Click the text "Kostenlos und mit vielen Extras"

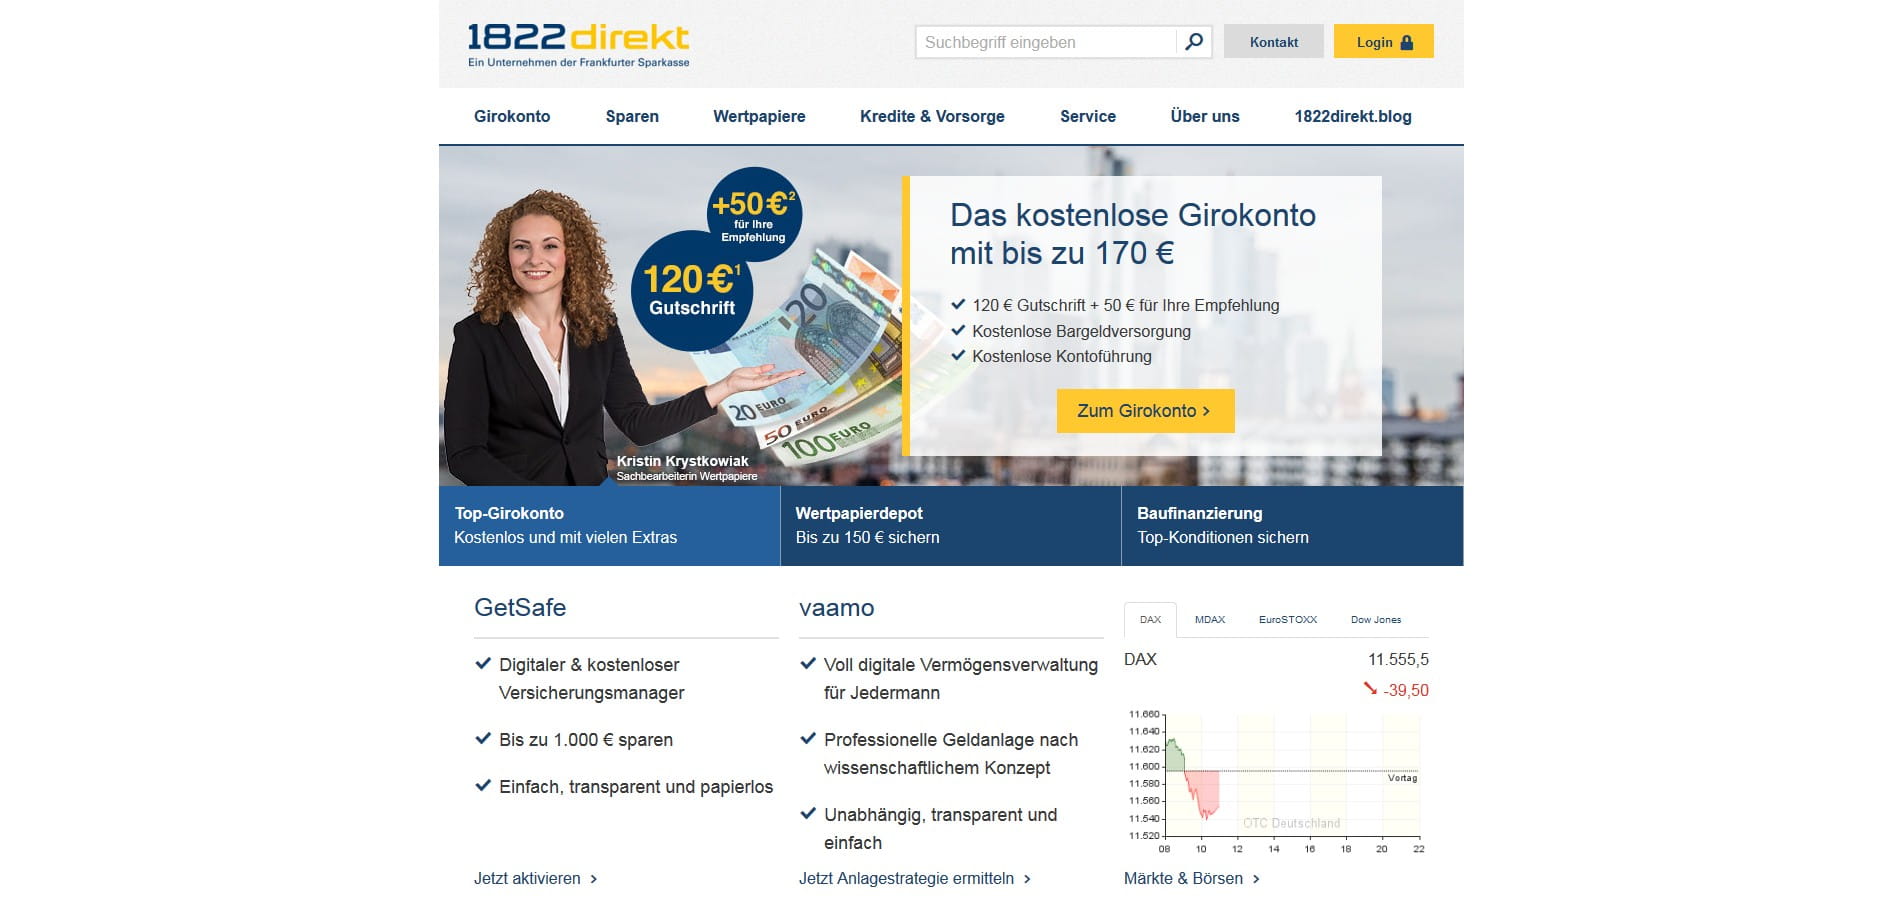click(x=565, y=538)
